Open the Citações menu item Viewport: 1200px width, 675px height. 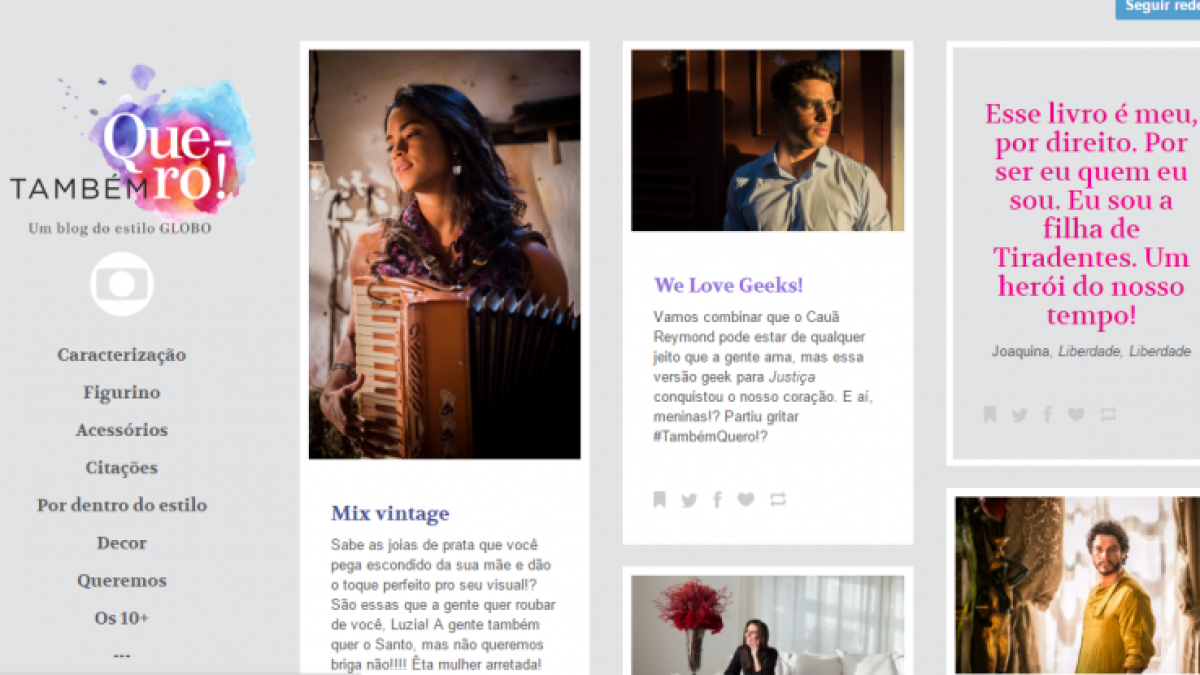(x=122, y=468)
